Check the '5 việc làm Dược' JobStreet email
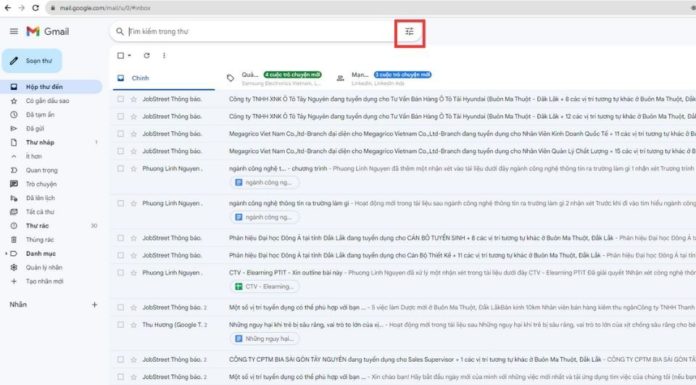 [x=120, y=307]
